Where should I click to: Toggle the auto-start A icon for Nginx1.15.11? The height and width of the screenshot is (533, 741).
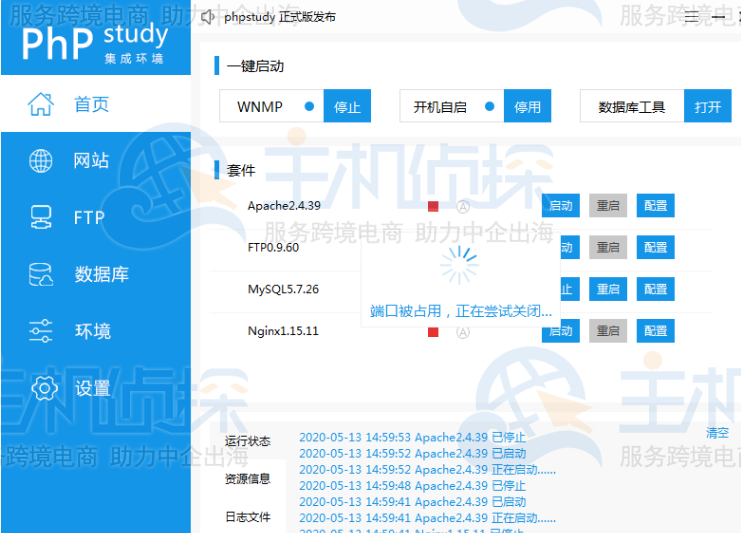click(463, 332)
